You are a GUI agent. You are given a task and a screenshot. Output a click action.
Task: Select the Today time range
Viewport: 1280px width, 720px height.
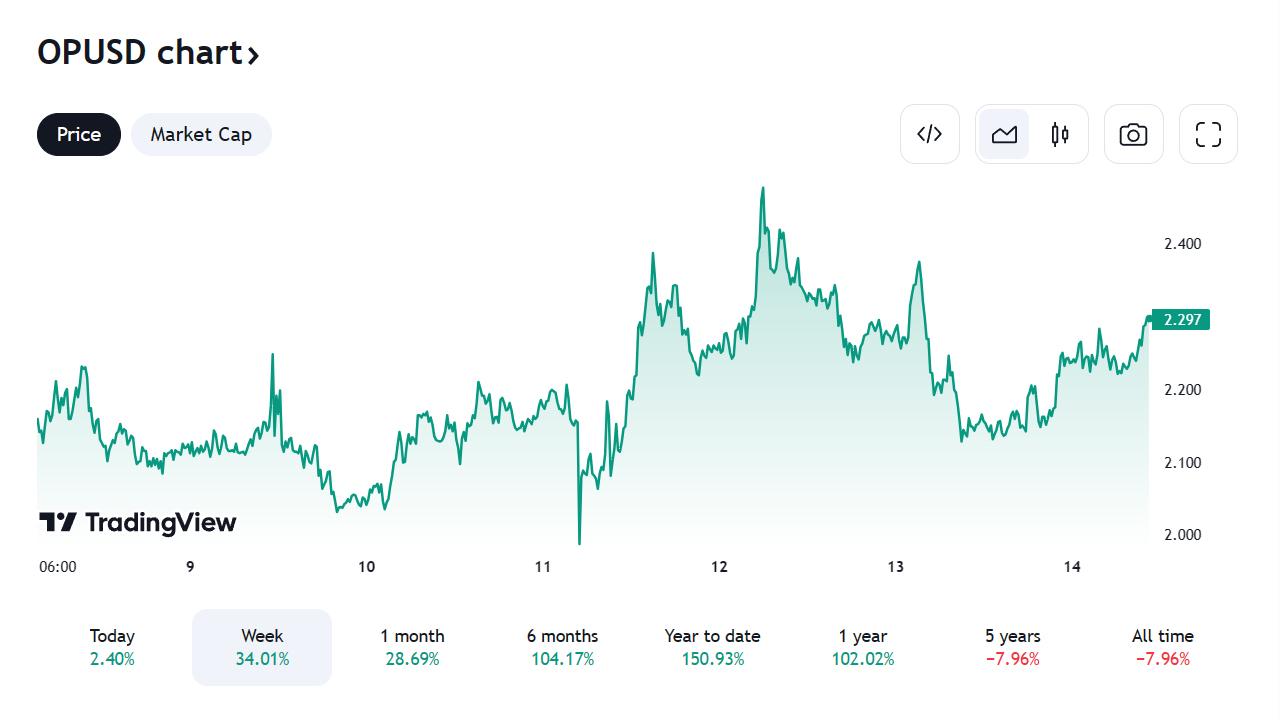coord(112,647)
